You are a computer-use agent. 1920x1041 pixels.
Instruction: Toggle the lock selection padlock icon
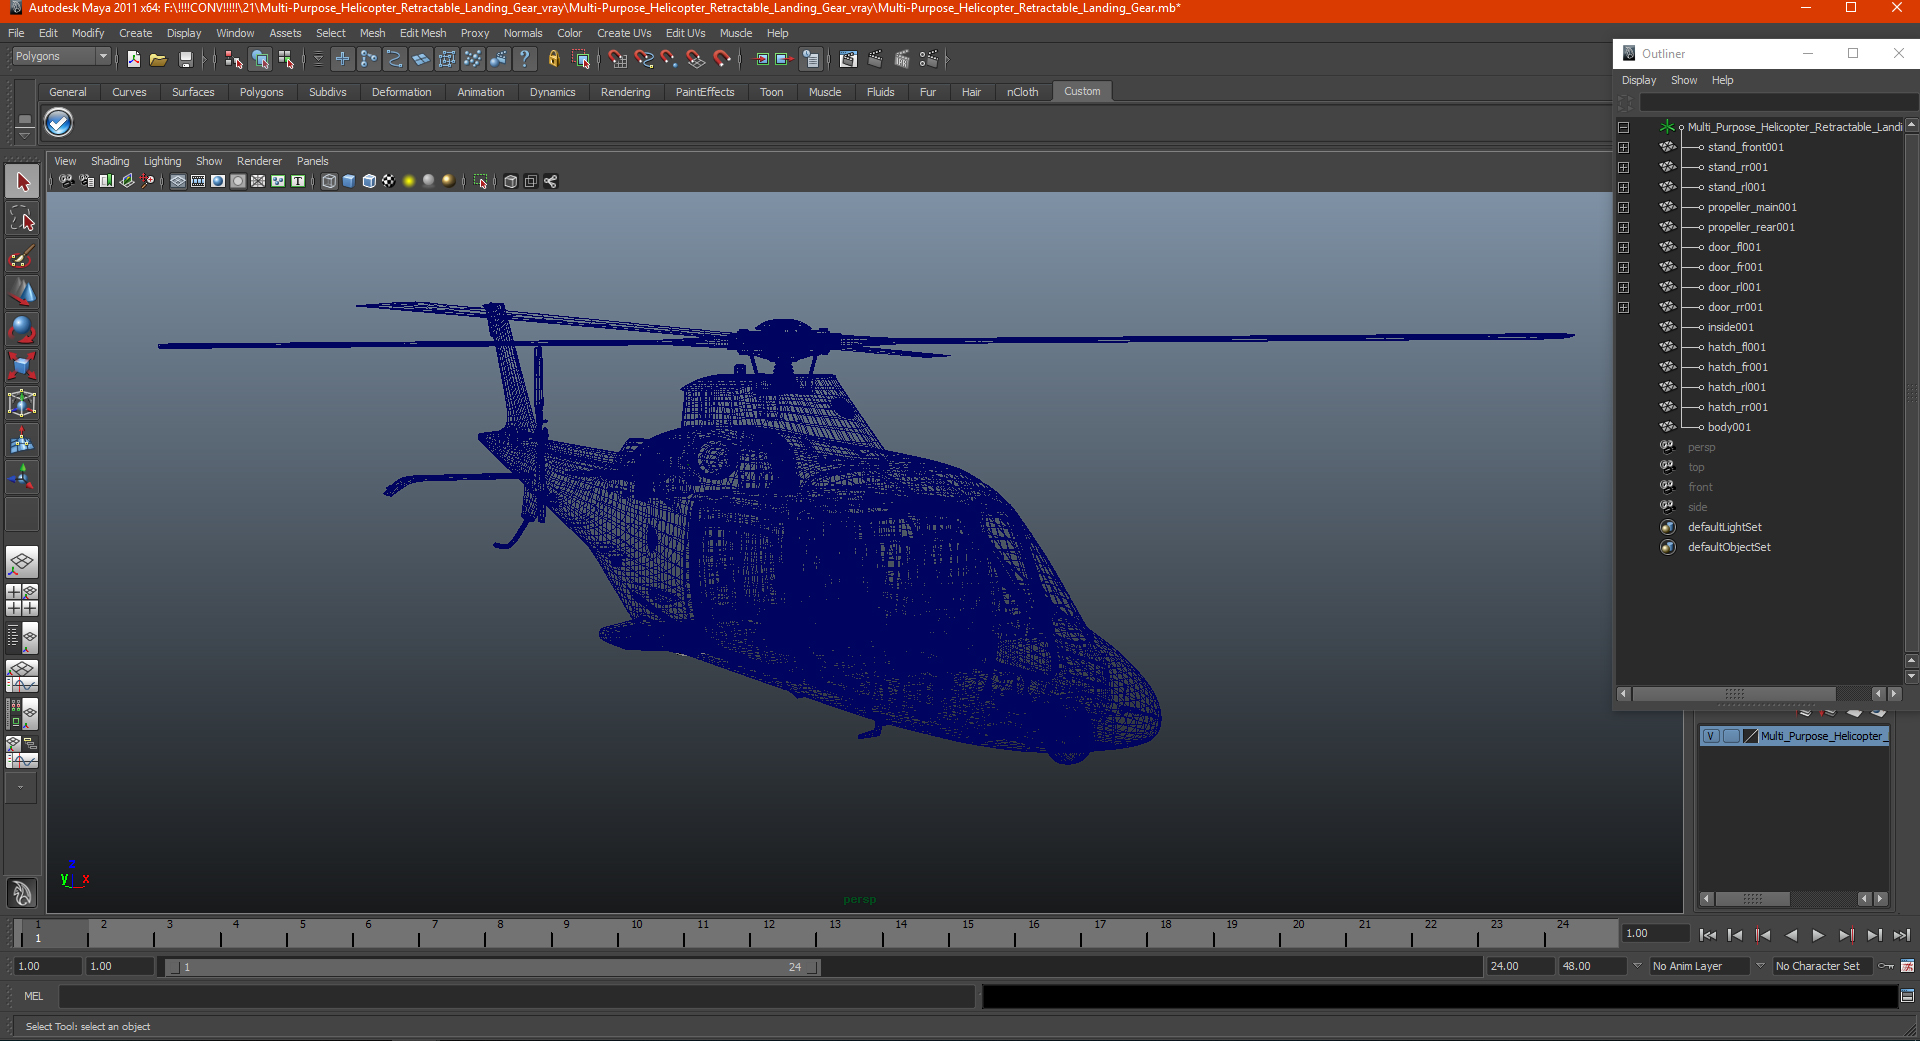pos(554,60)
